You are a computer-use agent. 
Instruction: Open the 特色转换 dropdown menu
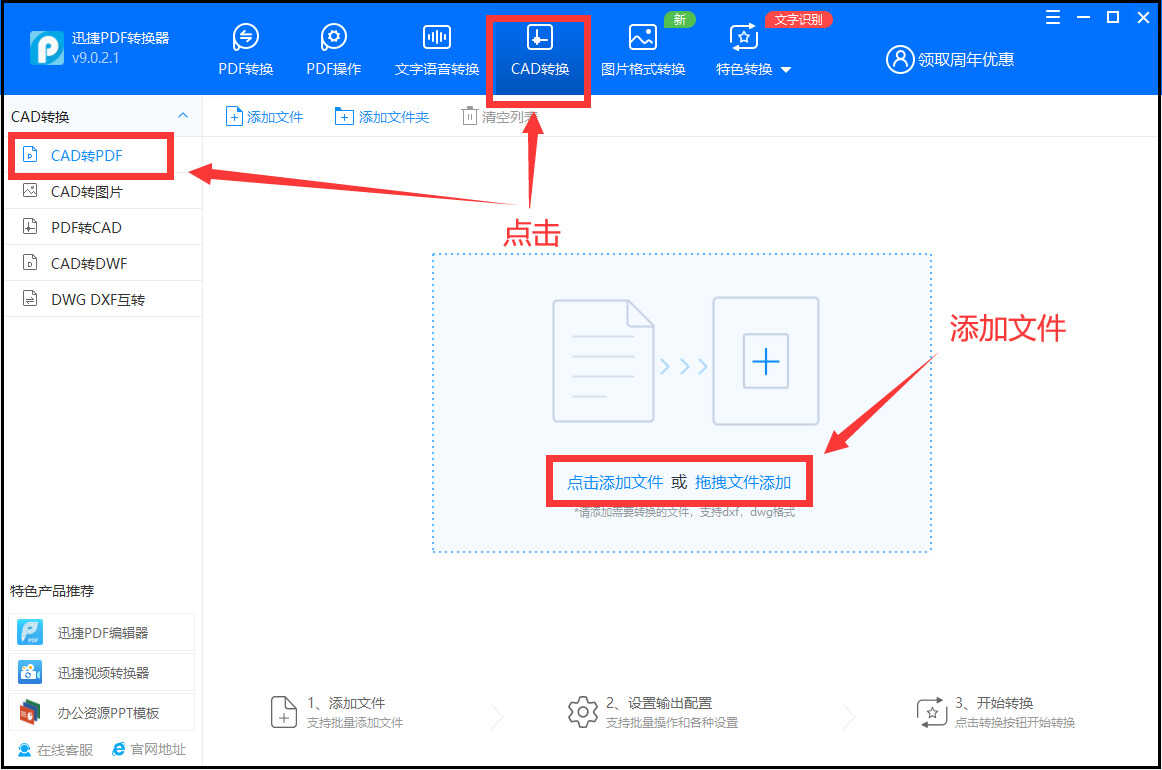(753, 50)
